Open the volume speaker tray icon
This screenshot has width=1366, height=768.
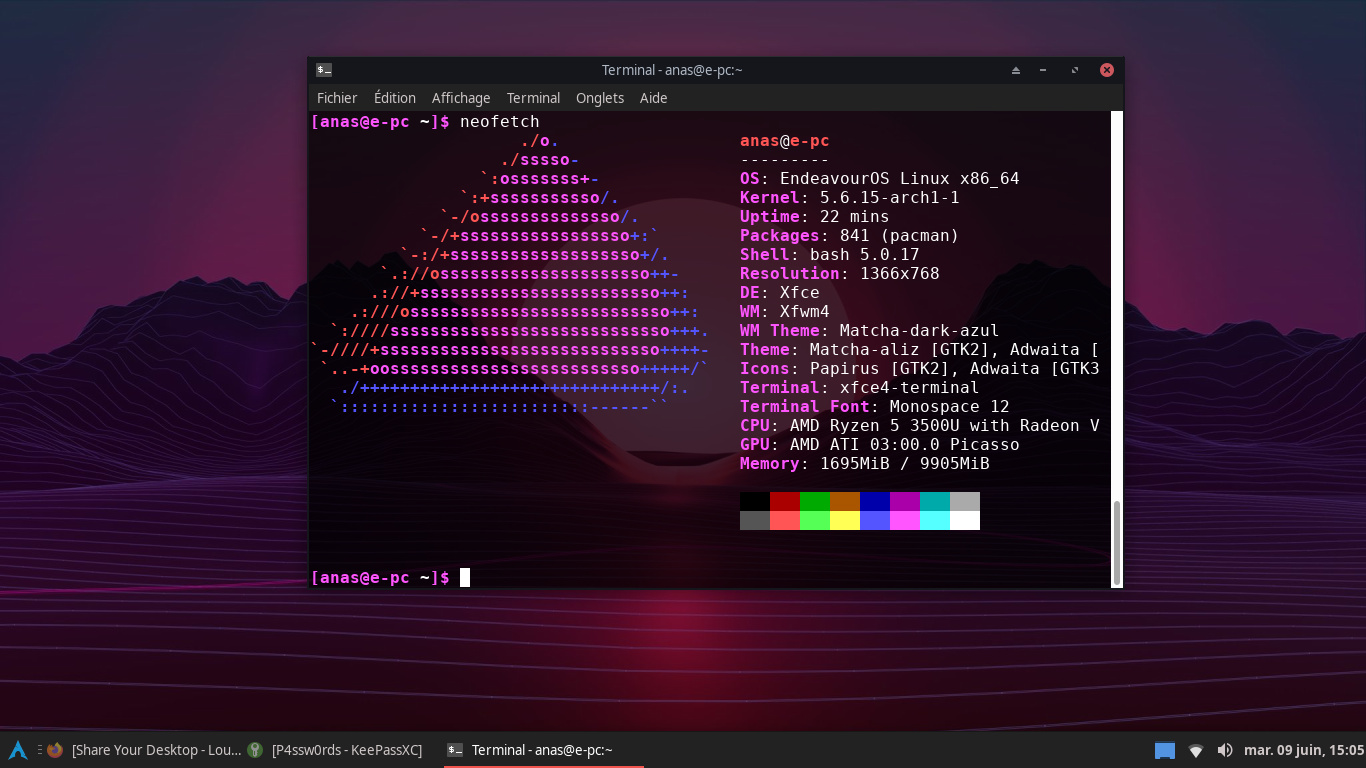click(1225, 750)
